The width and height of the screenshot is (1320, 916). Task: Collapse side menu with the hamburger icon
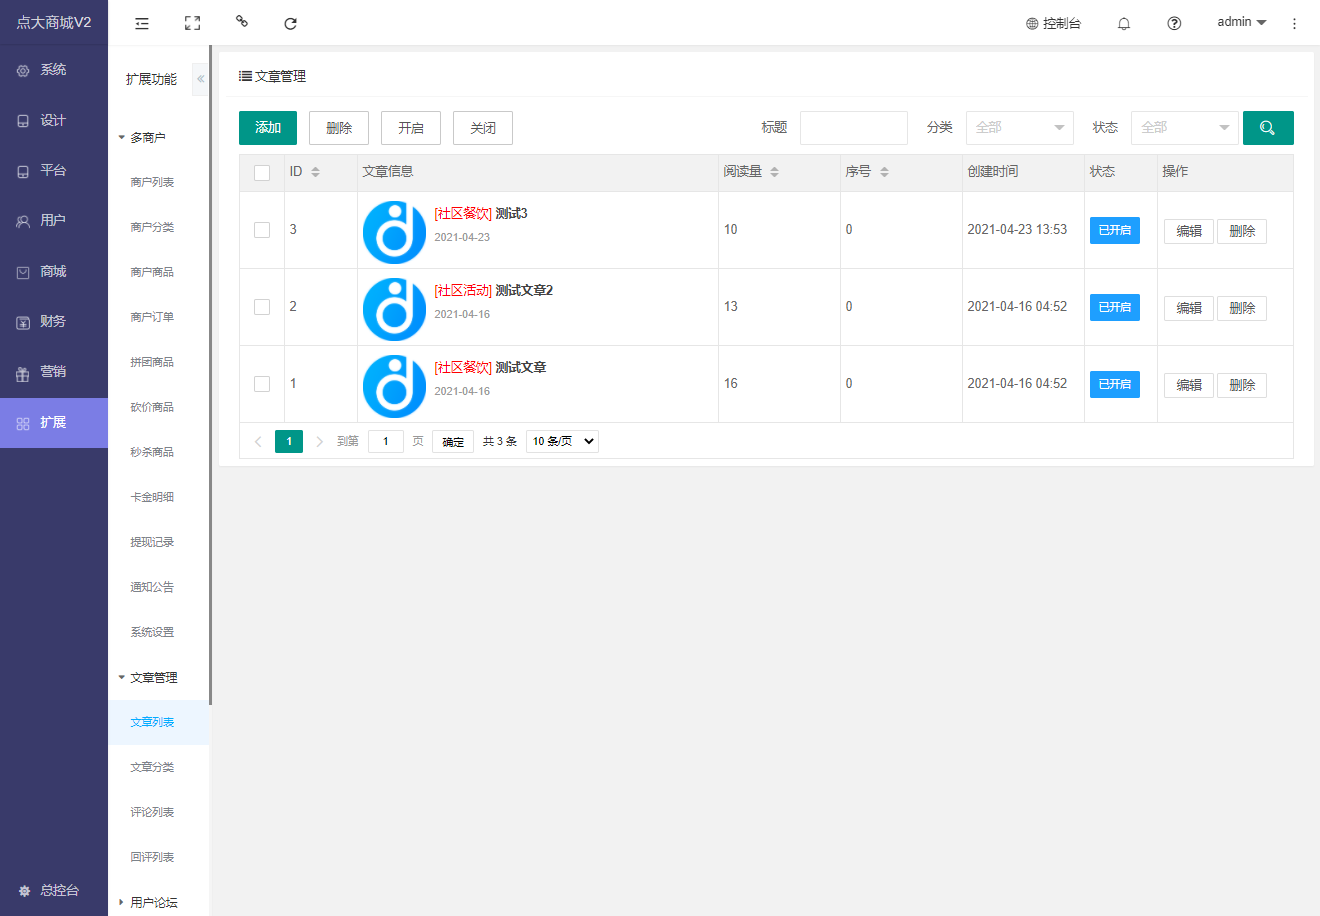point(142,23)
